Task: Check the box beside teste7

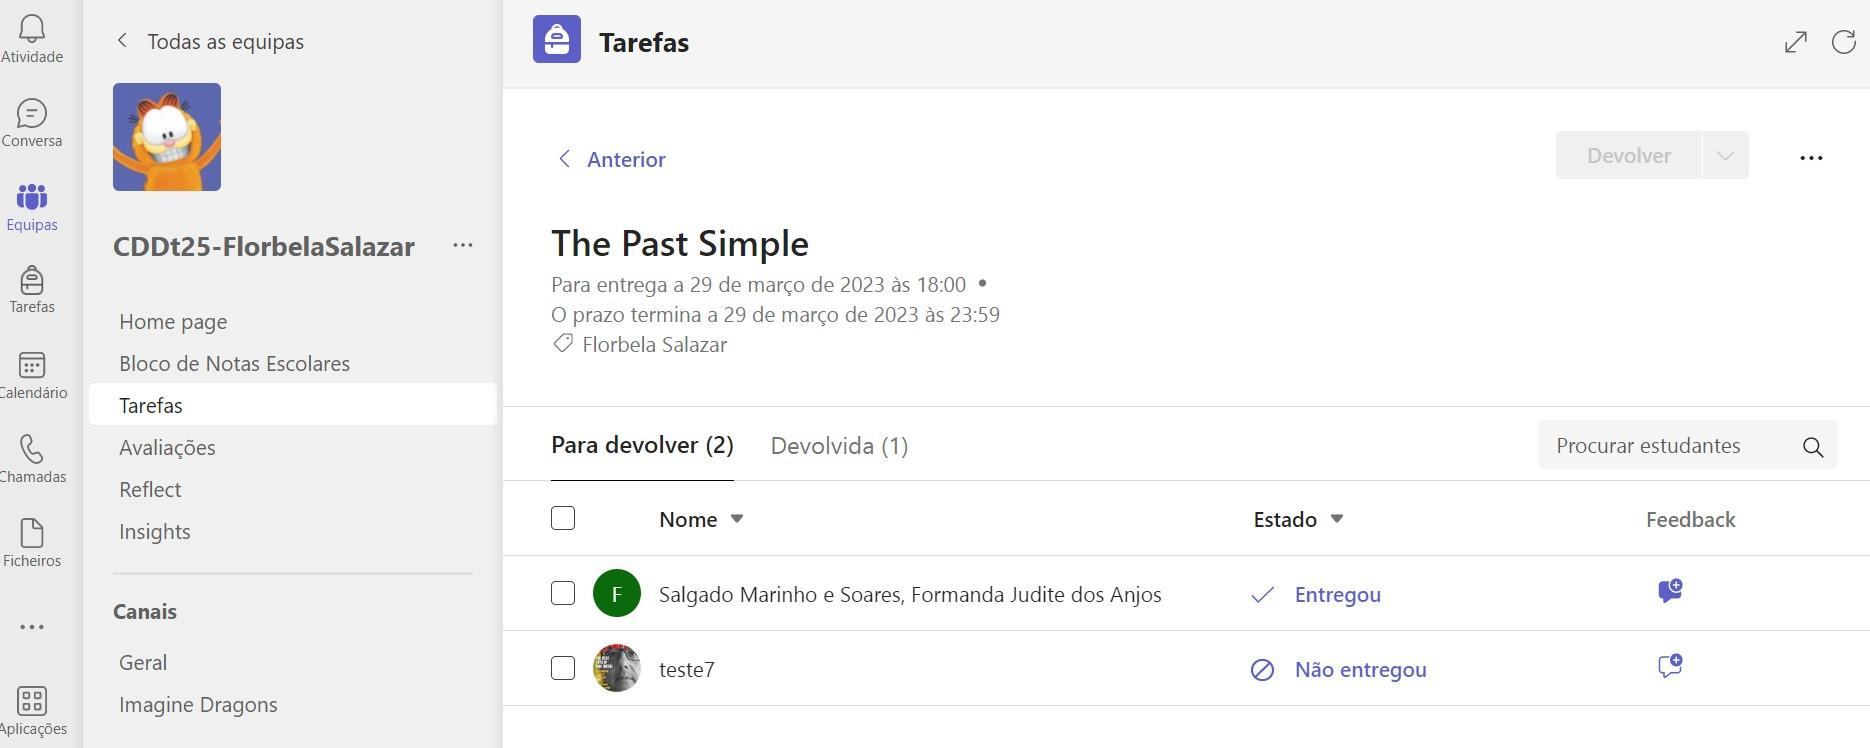Action: click(x=563, y=668)
